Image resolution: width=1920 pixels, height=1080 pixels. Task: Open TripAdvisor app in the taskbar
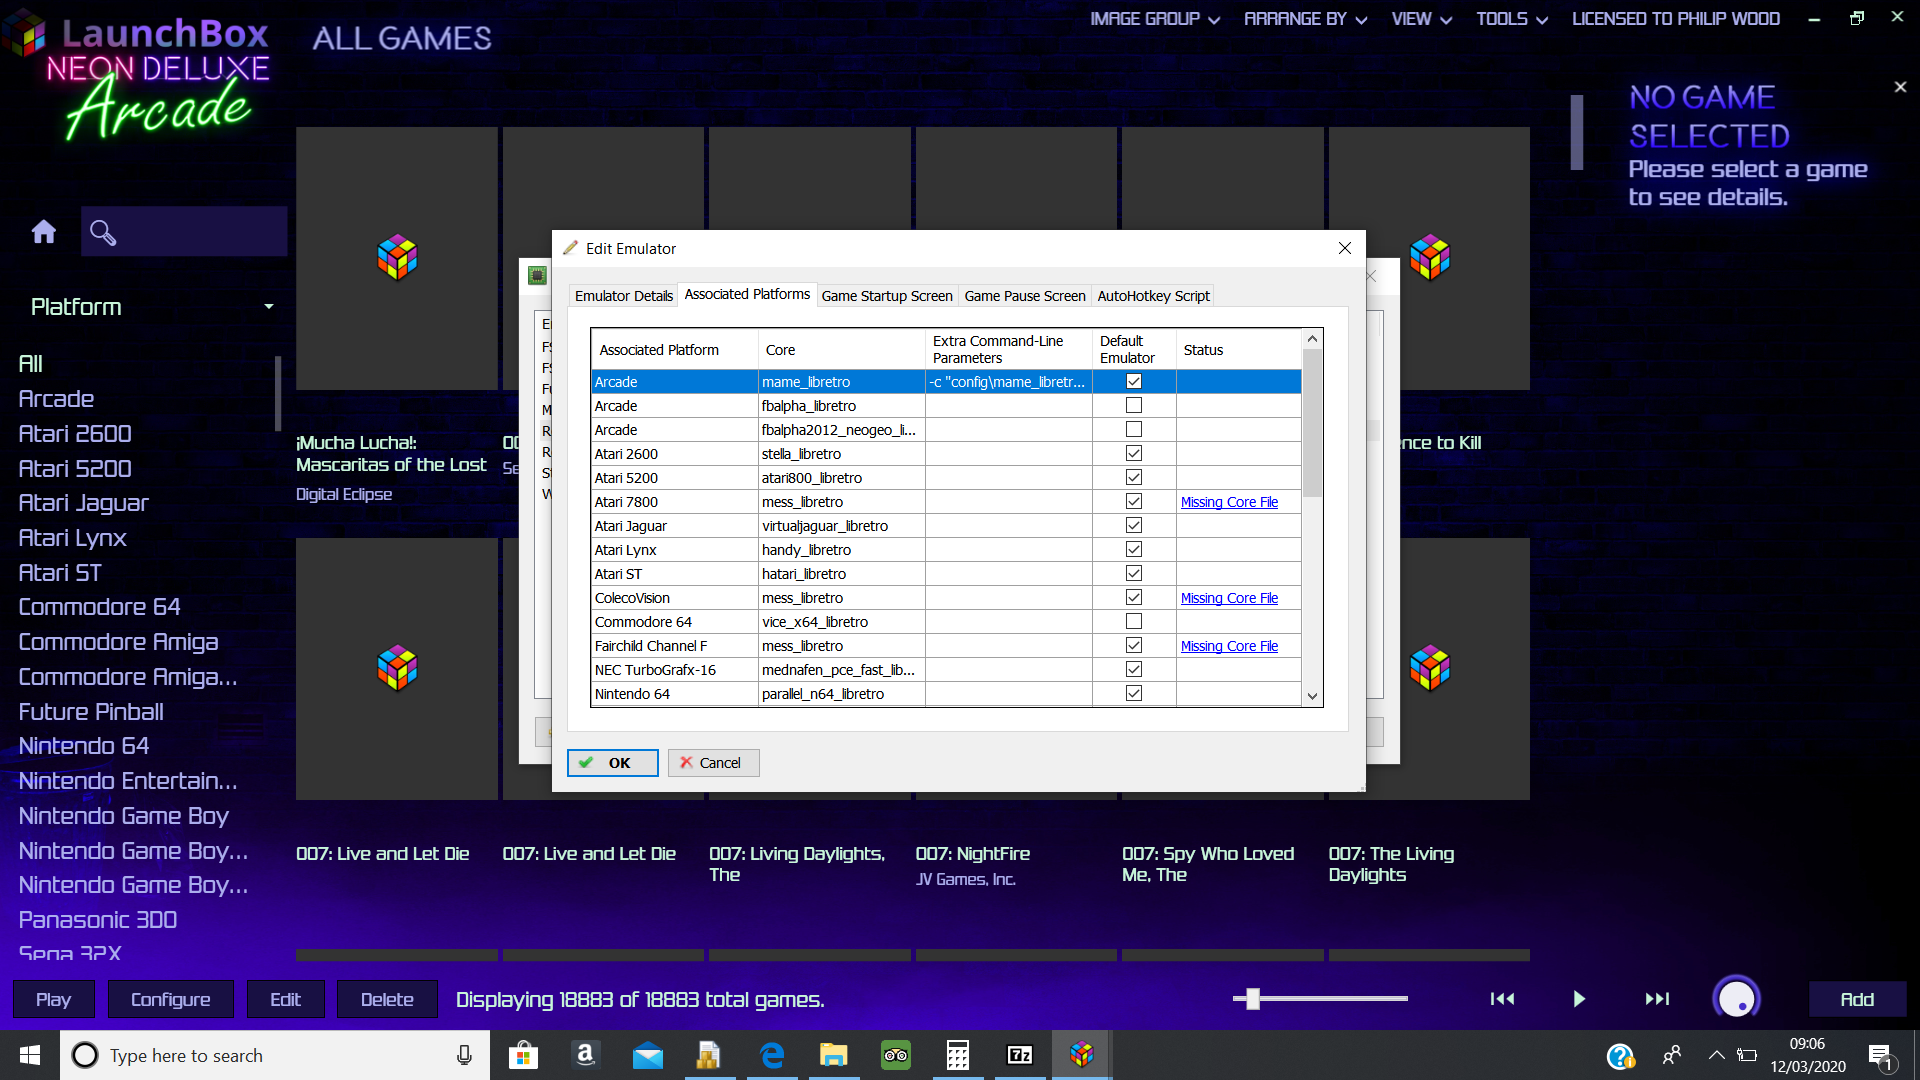tap(895, 1055)
